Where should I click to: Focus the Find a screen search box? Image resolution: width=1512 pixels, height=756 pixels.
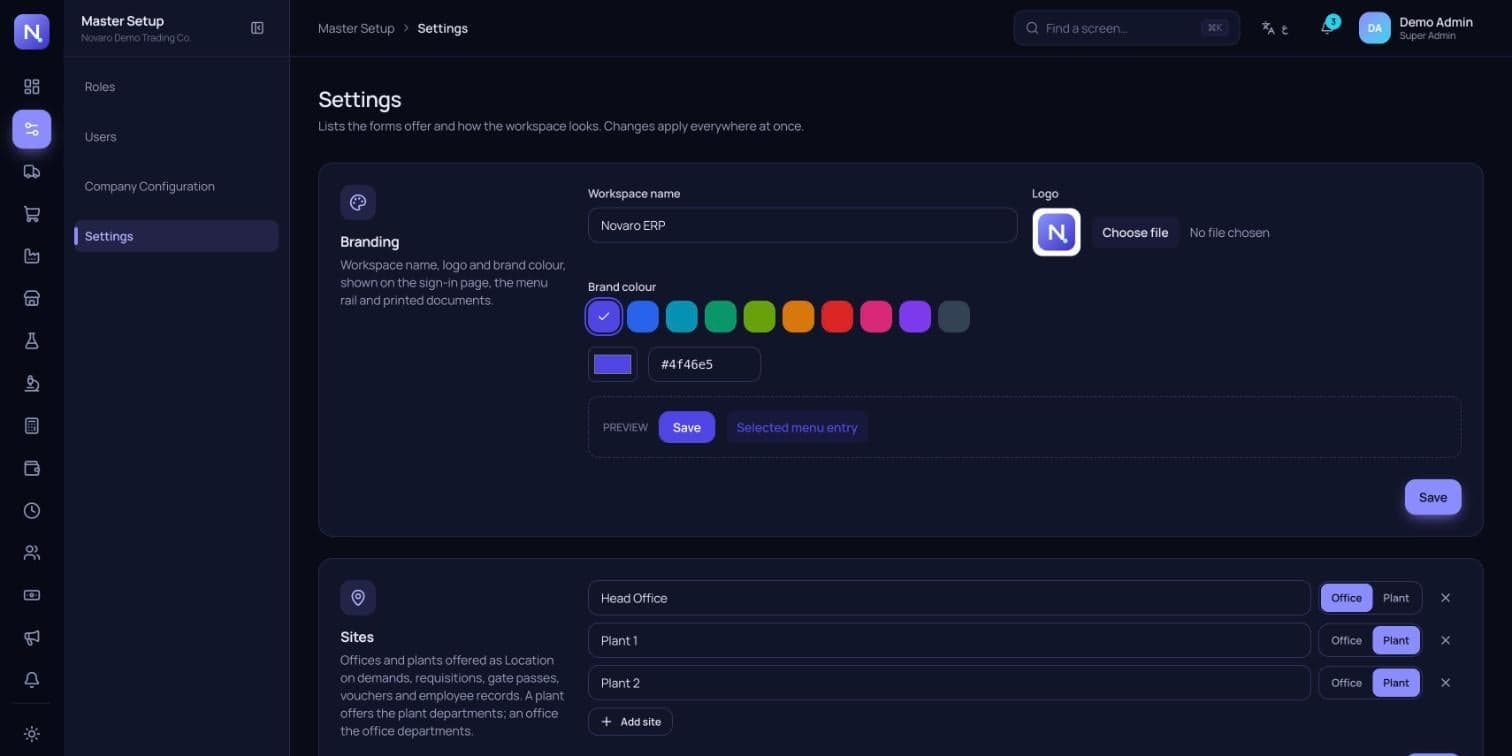pos(1126,28)
